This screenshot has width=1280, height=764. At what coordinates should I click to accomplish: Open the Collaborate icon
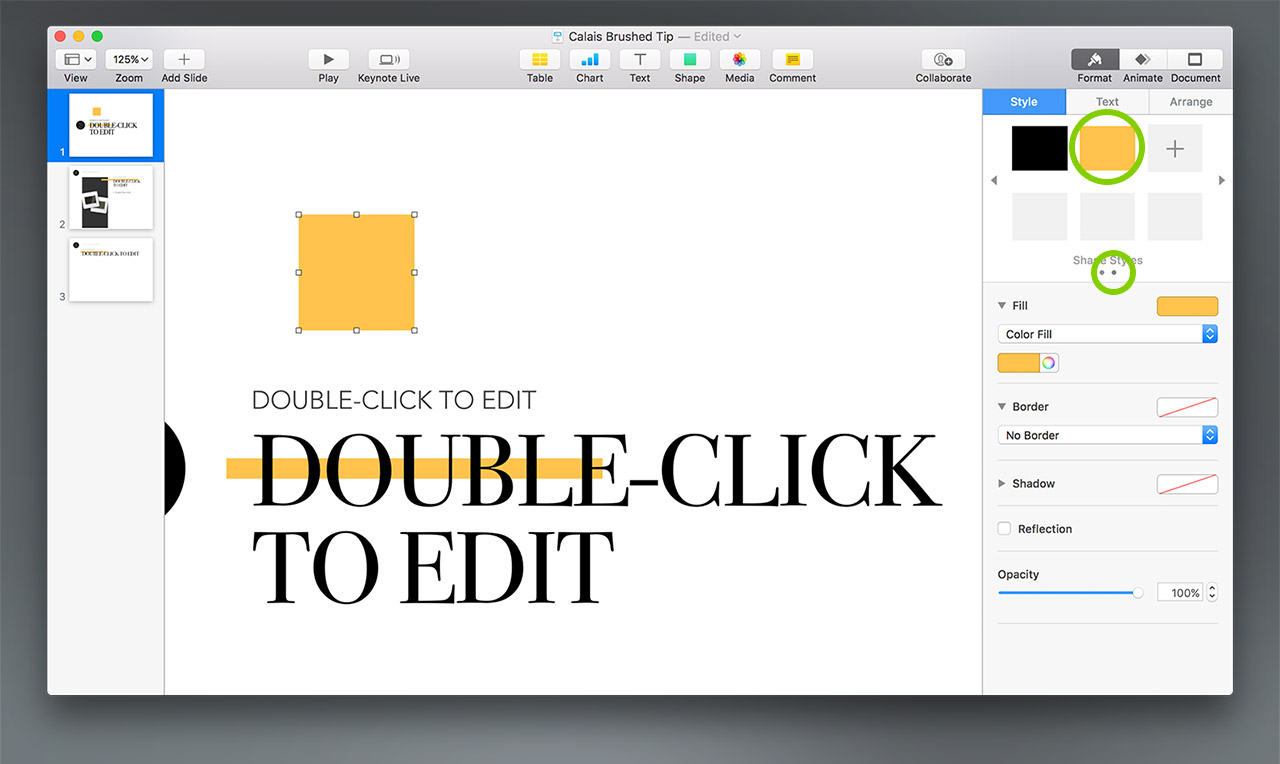[943, 60]
